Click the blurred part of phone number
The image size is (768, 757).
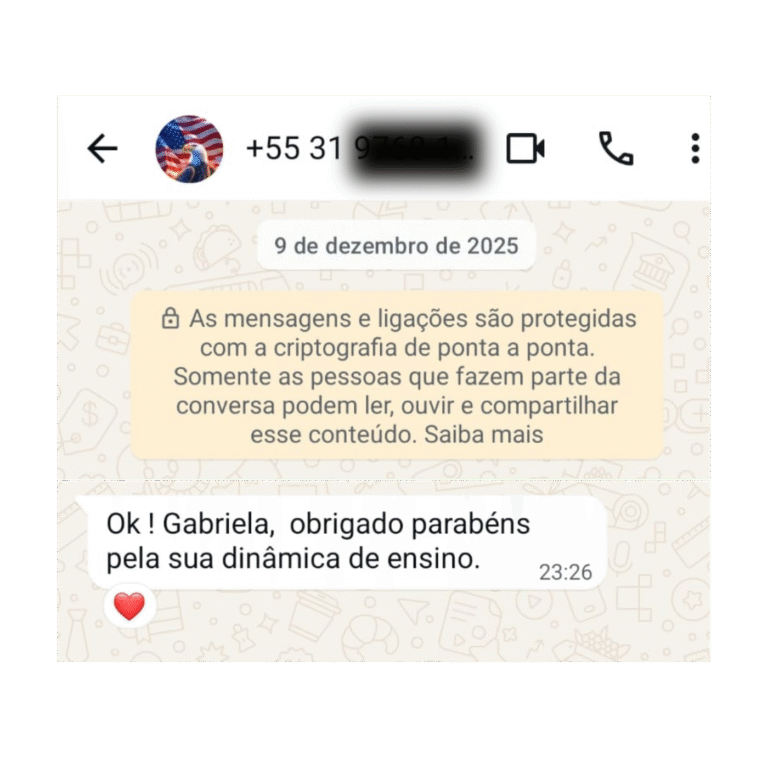pos(414,149)
